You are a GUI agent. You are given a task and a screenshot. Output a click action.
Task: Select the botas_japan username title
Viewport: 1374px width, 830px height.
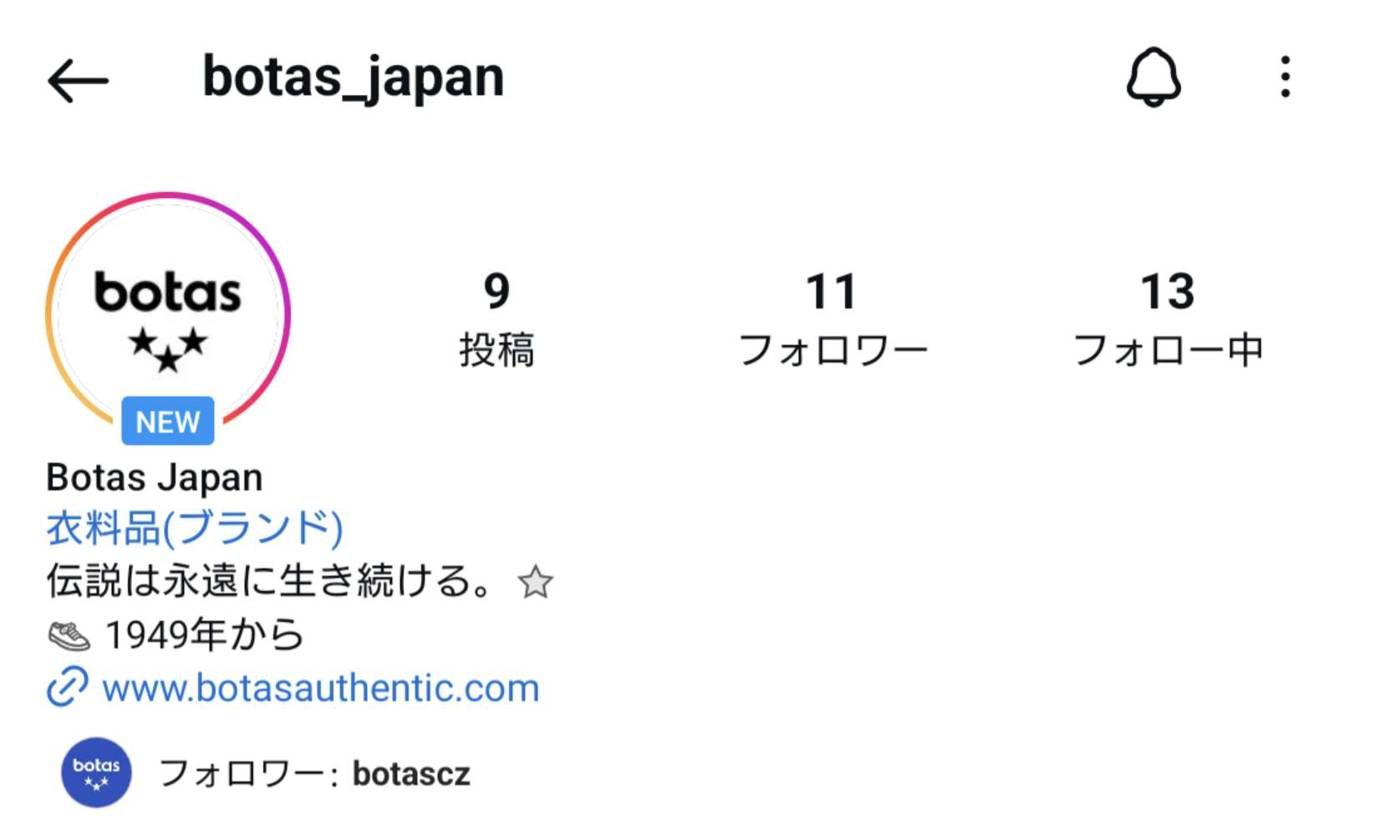tap(352, 78)
